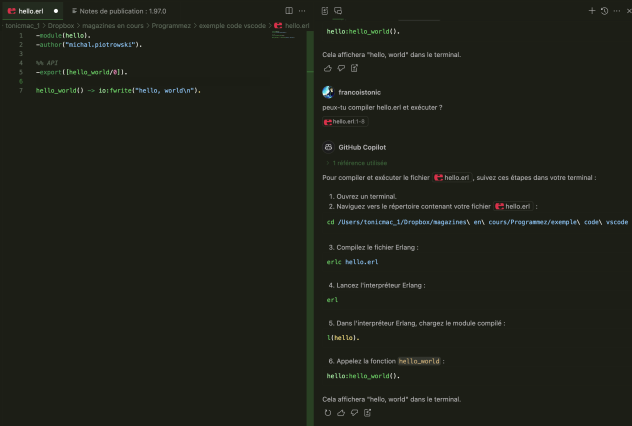Click the hello.erl:1-8 attachment chip

345,121
